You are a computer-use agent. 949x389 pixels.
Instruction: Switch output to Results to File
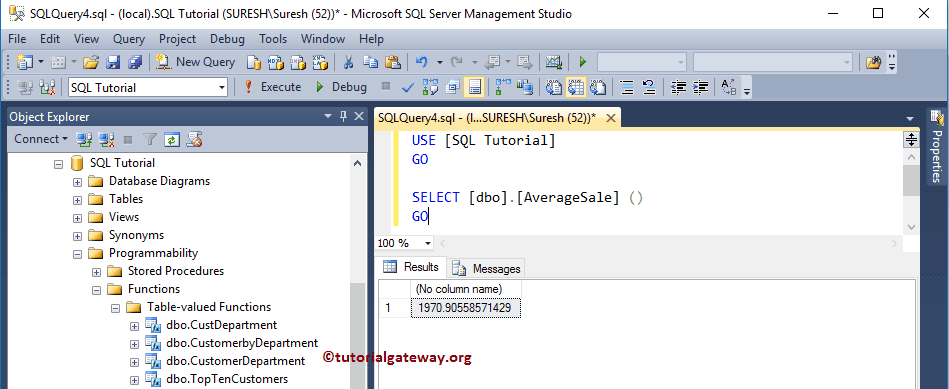(598, 88)
